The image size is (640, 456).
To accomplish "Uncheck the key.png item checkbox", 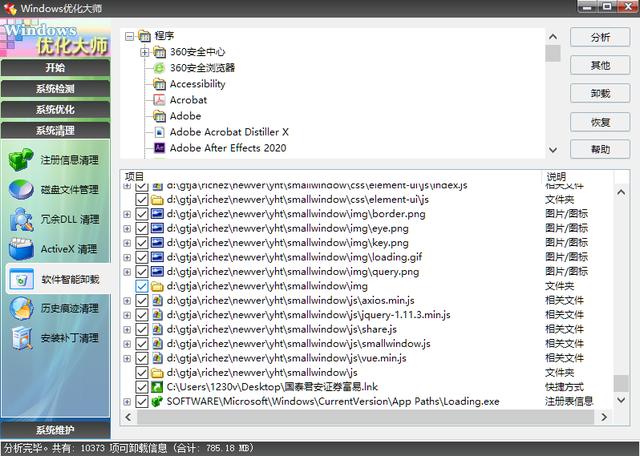I will [x=142, y=242].
